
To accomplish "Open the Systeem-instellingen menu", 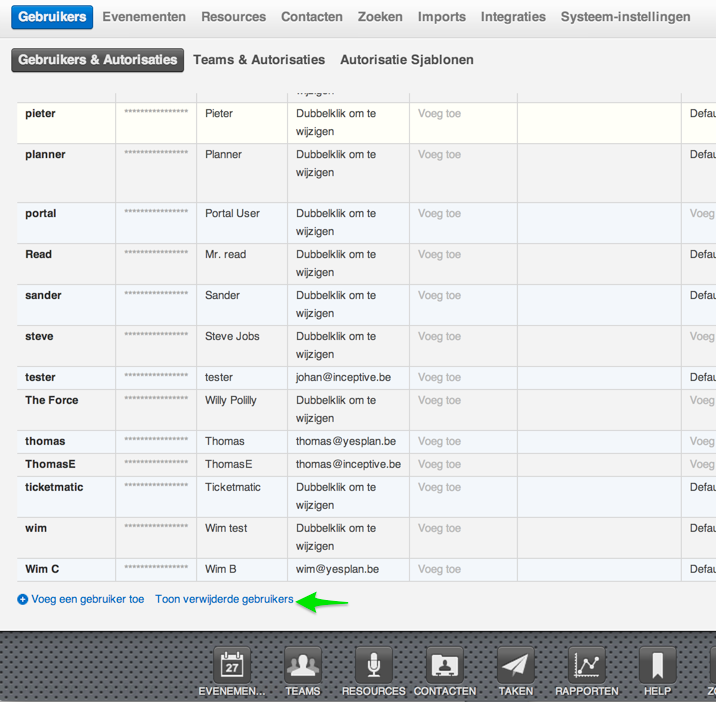I will pyautogui.click(x=625, y=17).
